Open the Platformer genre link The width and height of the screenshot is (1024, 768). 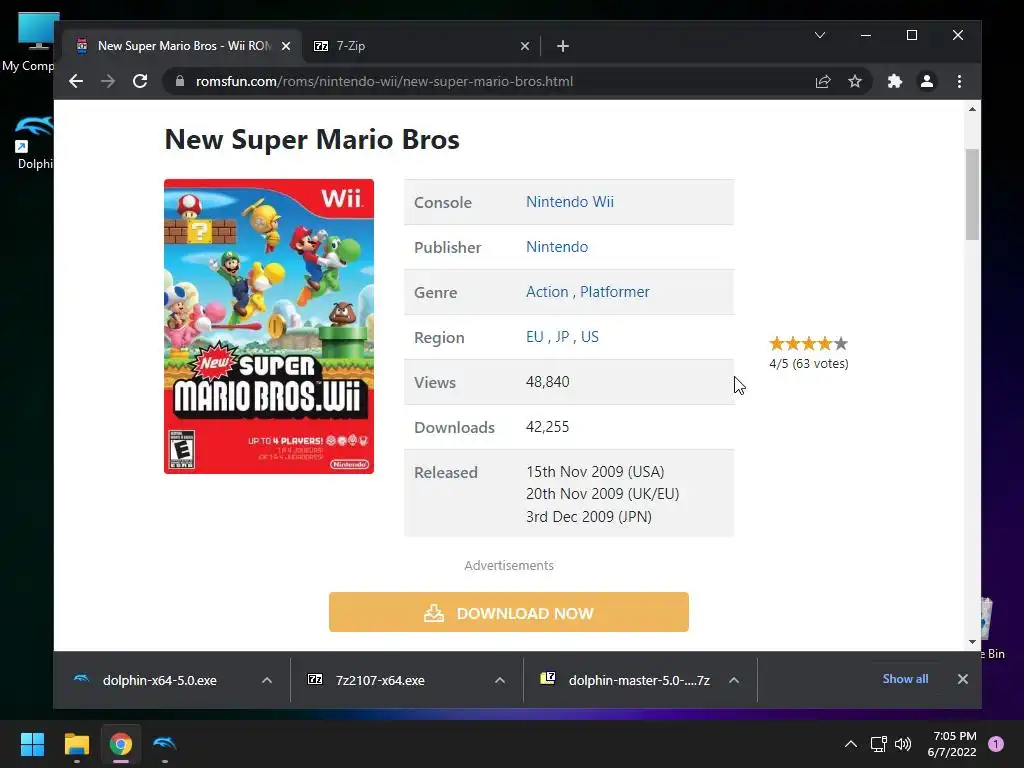point(615,292)
